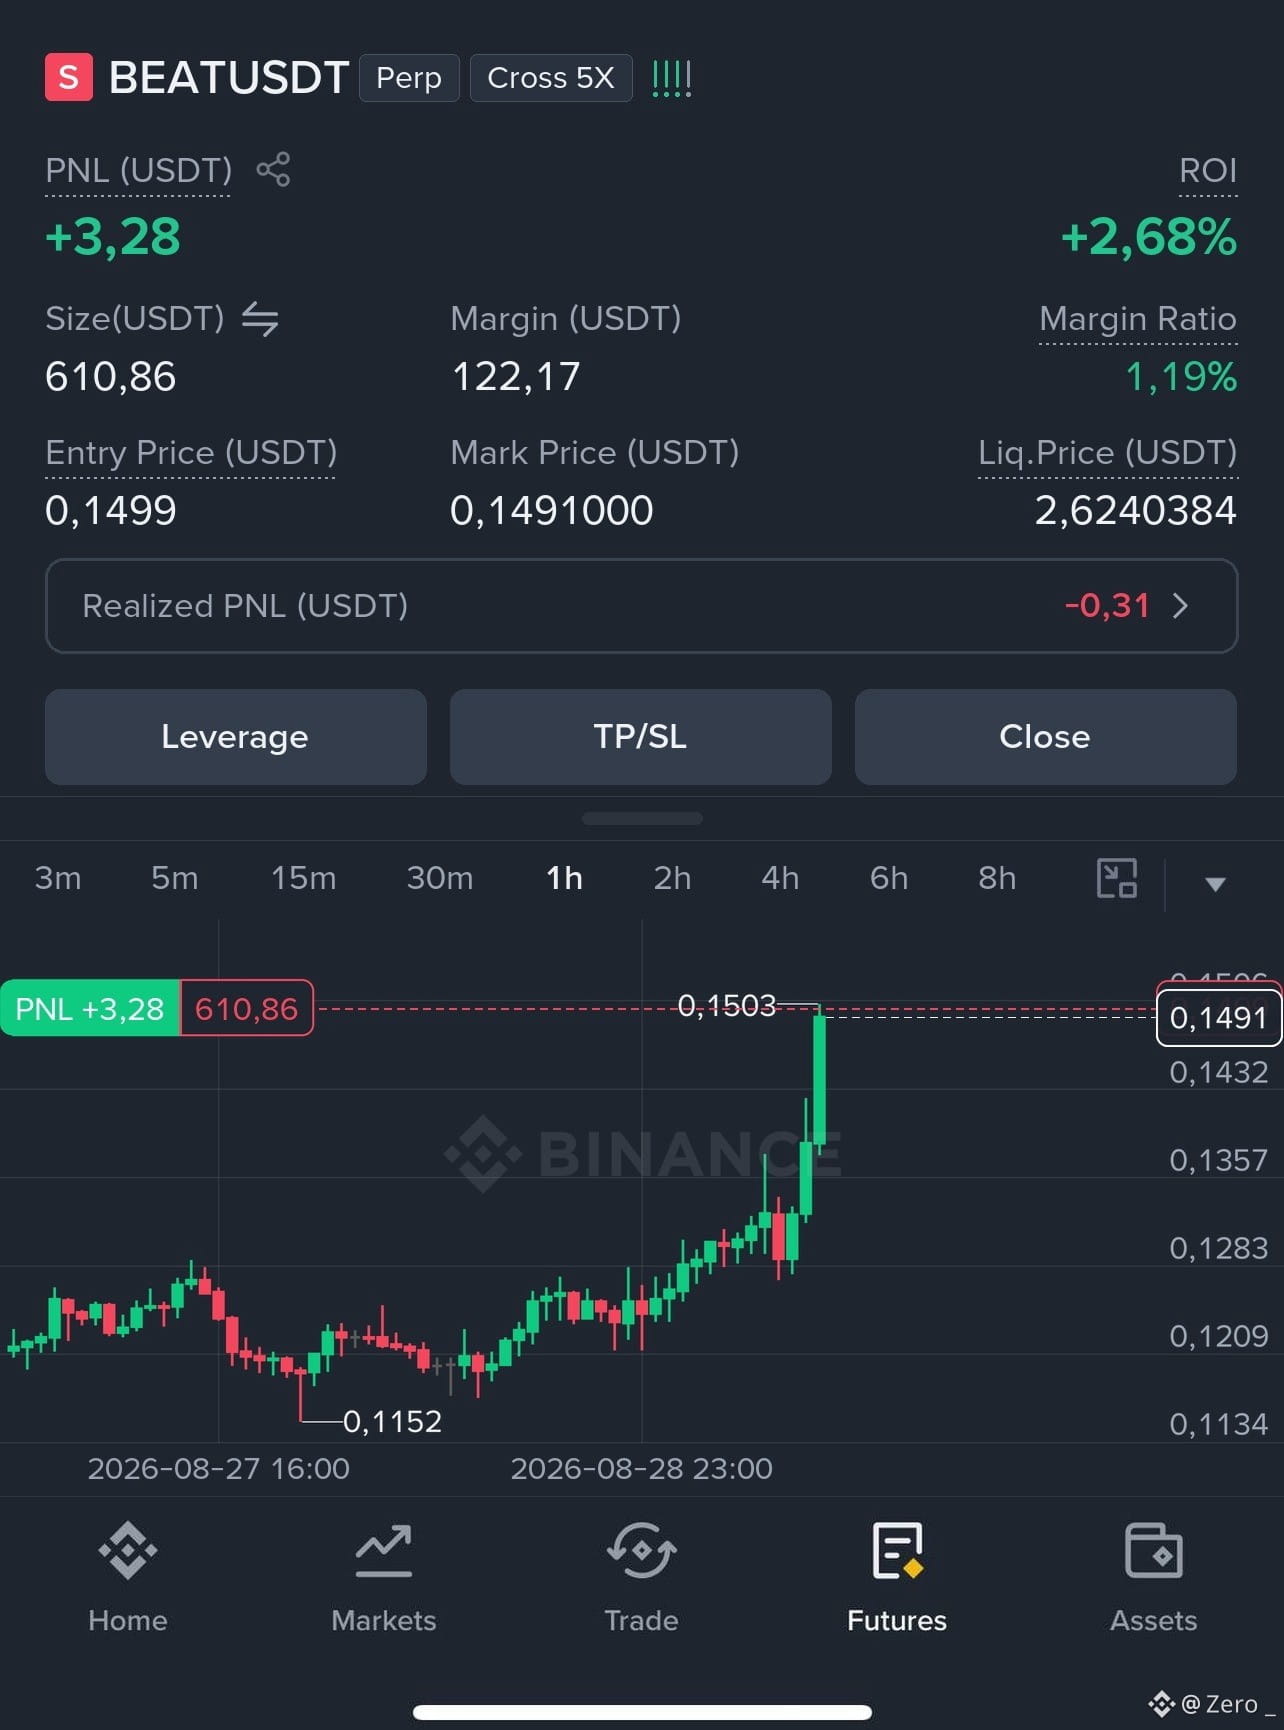Tap the ROI label for info

tap(1208, 170)
